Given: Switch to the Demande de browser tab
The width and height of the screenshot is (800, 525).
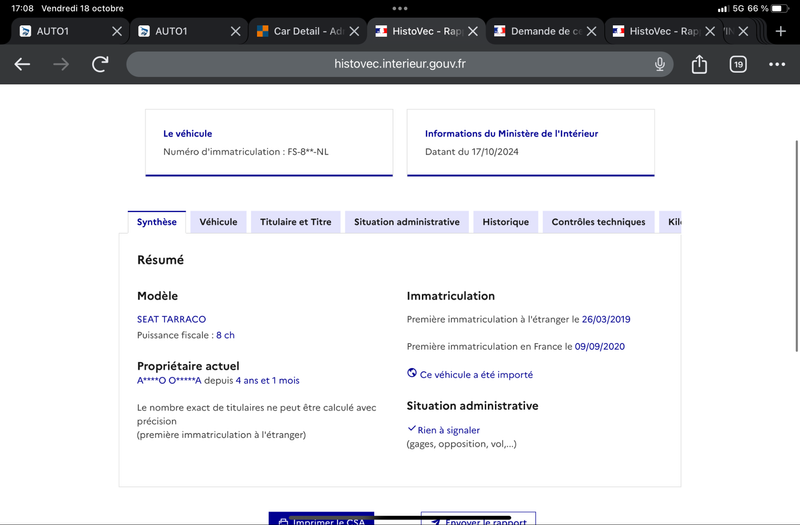Looking at the screenshot, I should (x=537, y=31).
